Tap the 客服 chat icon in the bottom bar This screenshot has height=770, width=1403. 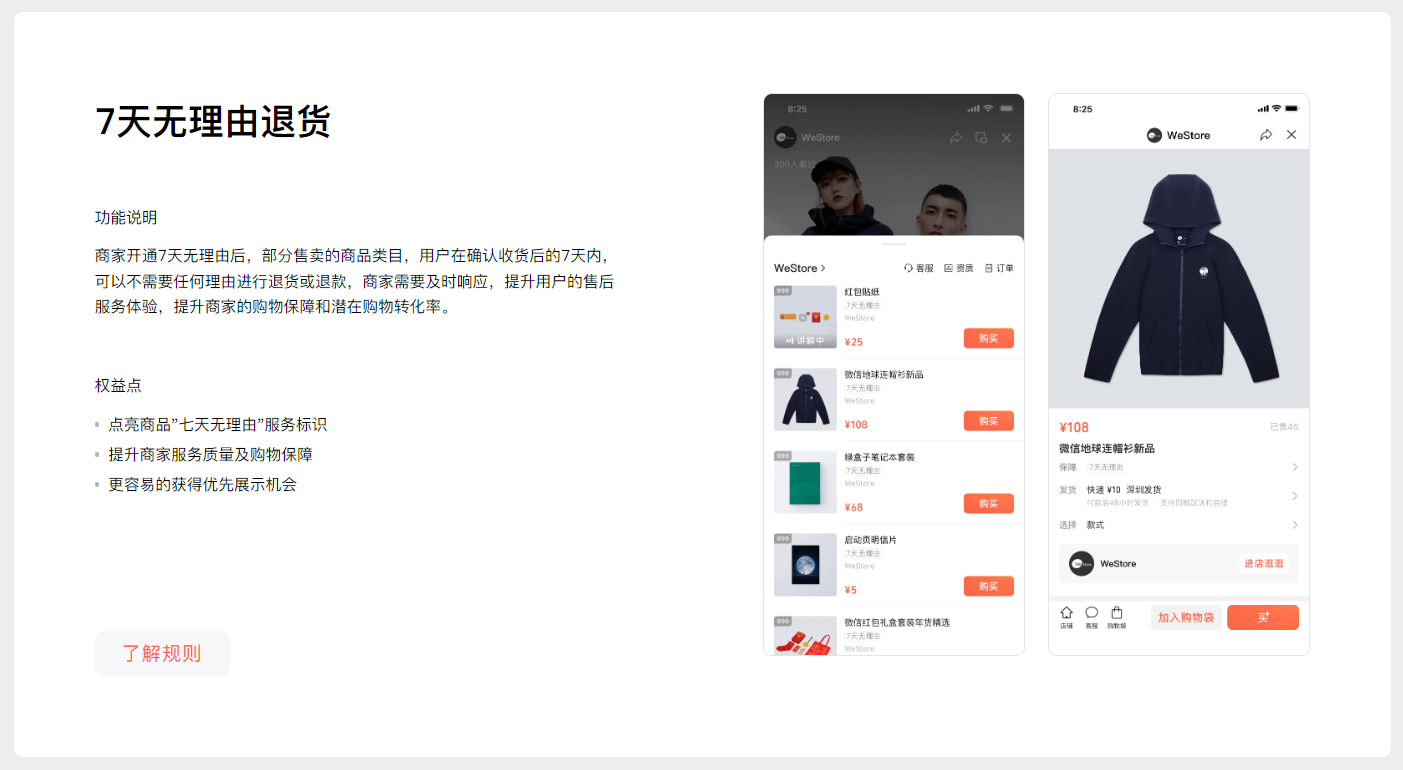click(x=1091, y=617)
